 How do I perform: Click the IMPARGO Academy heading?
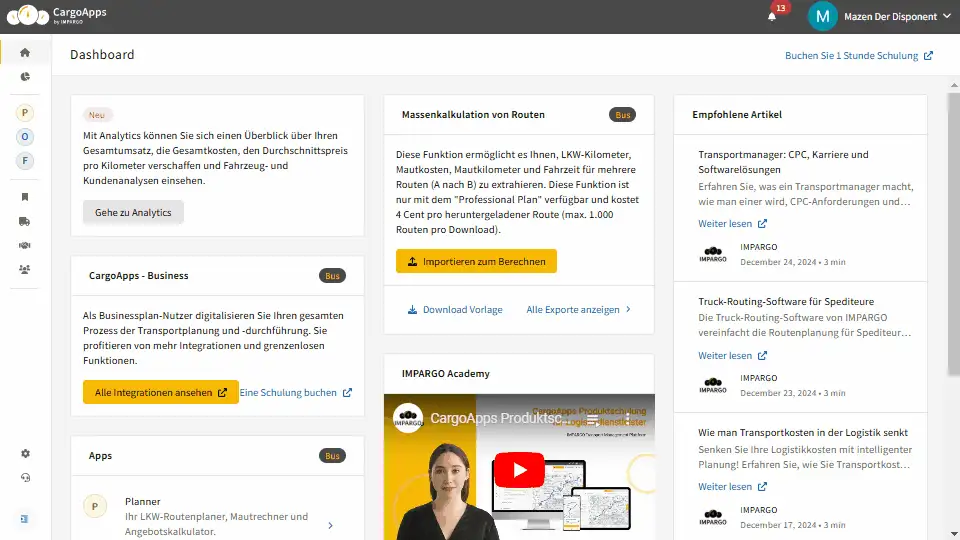pos(446,373)
